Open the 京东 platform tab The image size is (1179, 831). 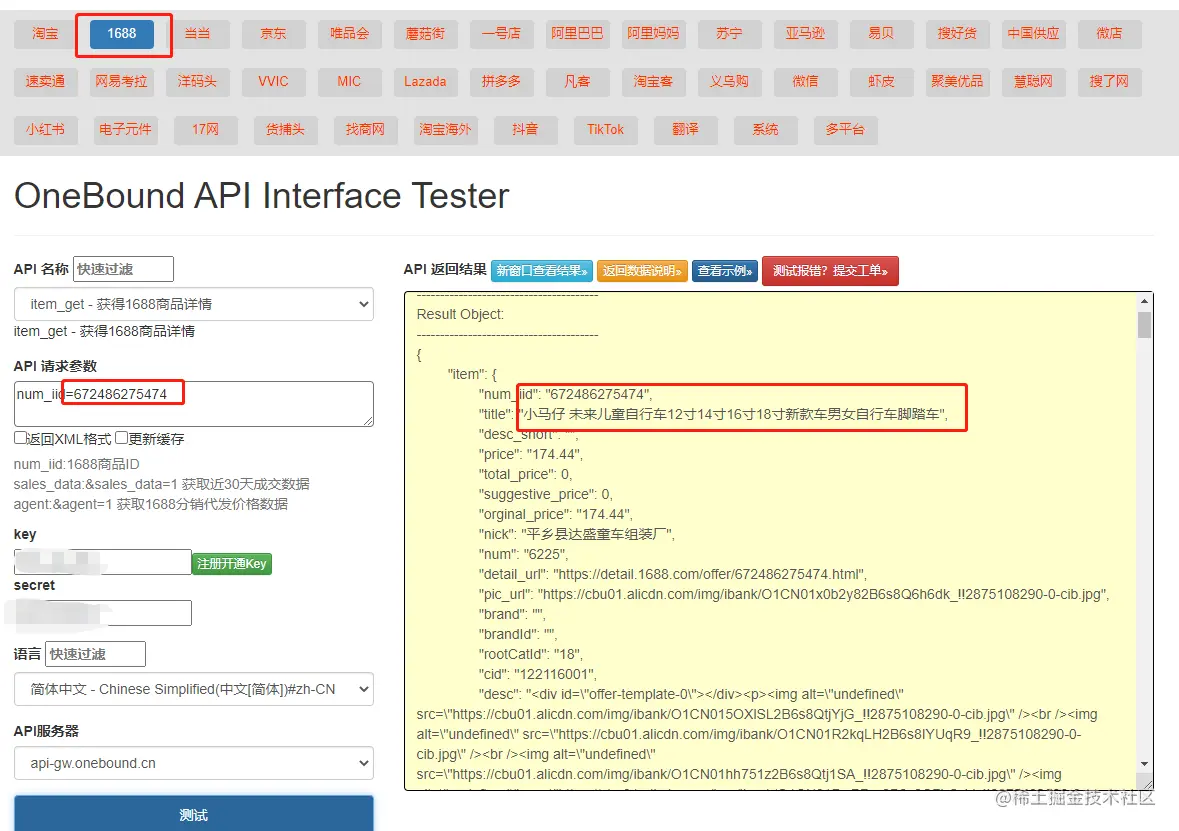pos(274,34)
